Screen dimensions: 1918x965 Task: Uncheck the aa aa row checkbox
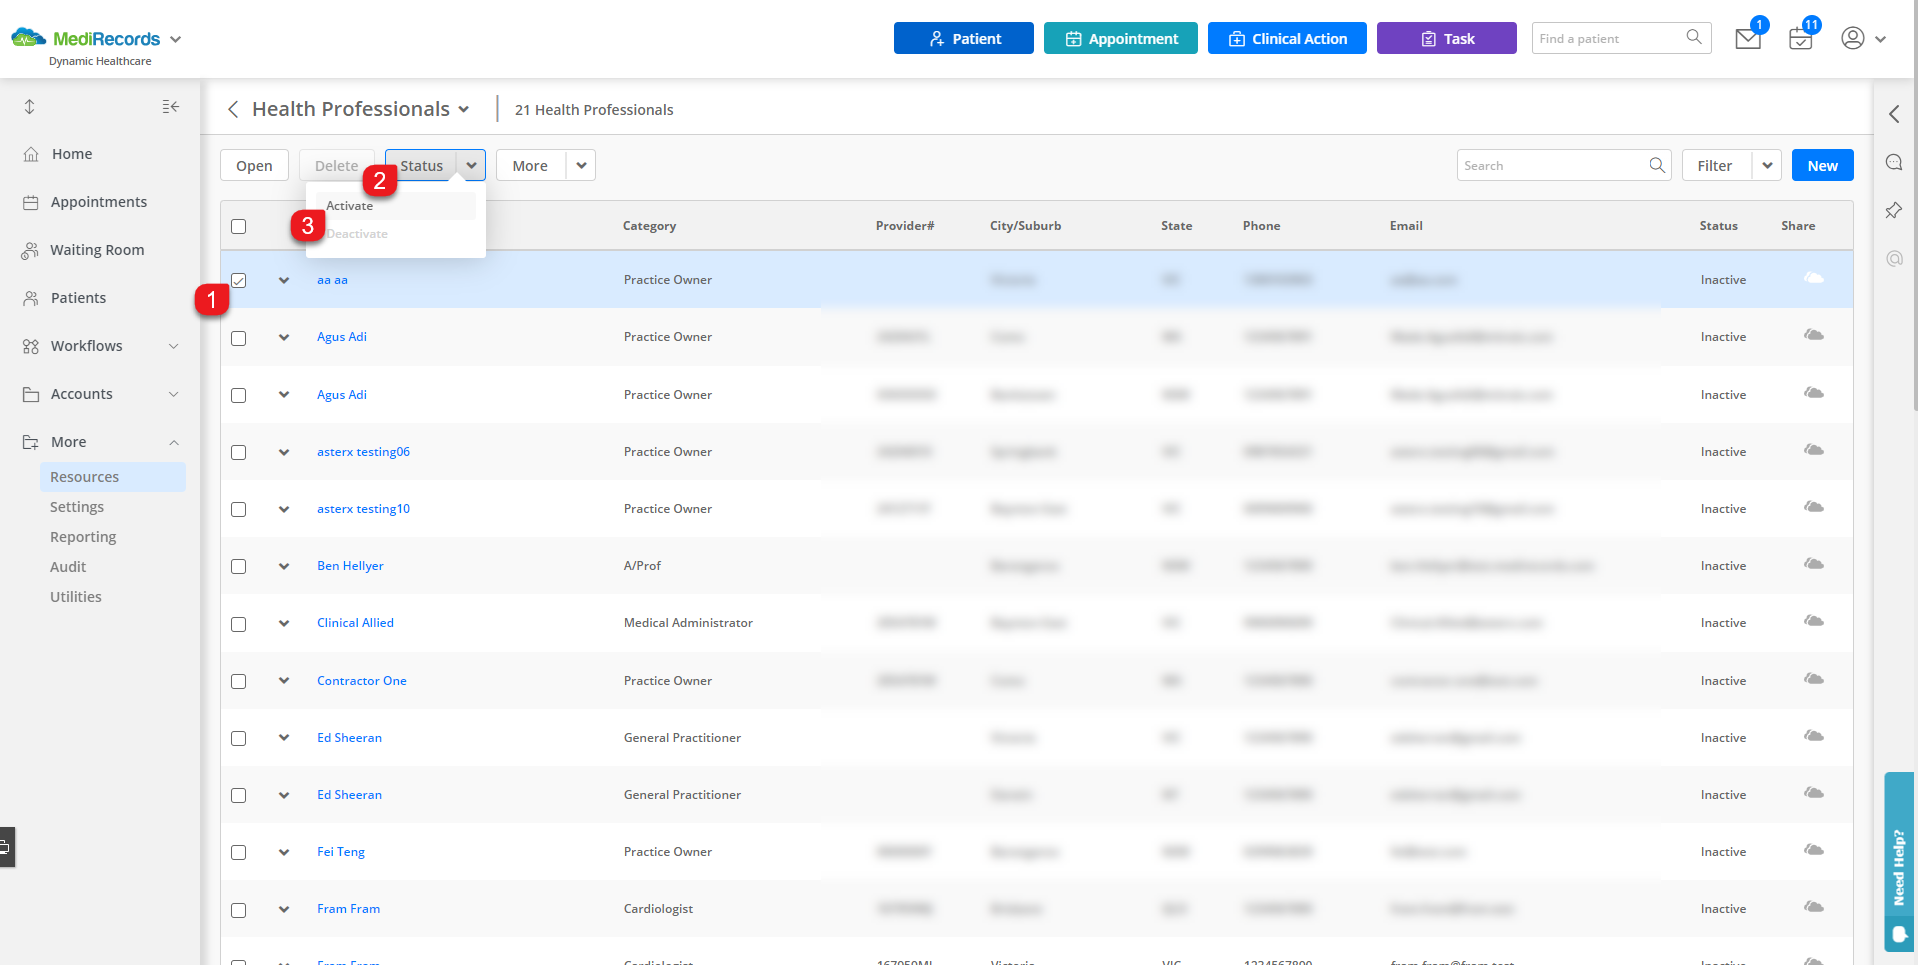(238, 280)
